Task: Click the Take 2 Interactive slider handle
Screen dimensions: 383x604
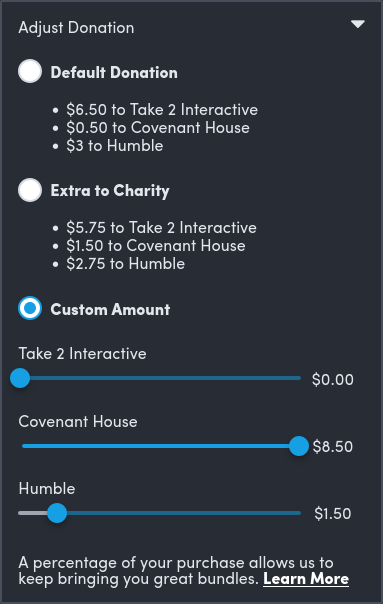Action: point(20,378)
